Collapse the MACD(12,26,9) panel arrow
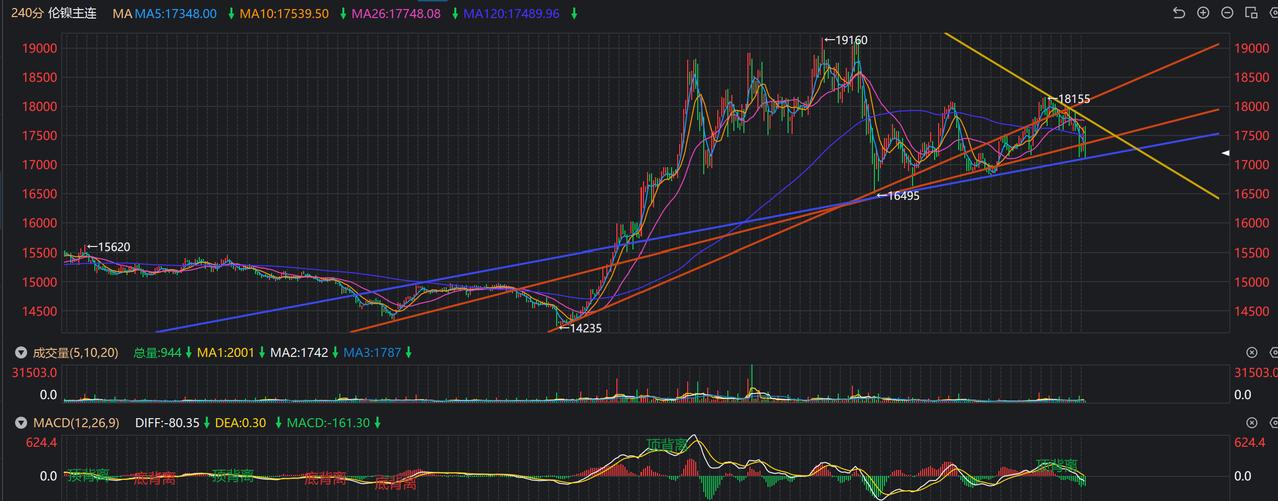 tap(21, 423)
